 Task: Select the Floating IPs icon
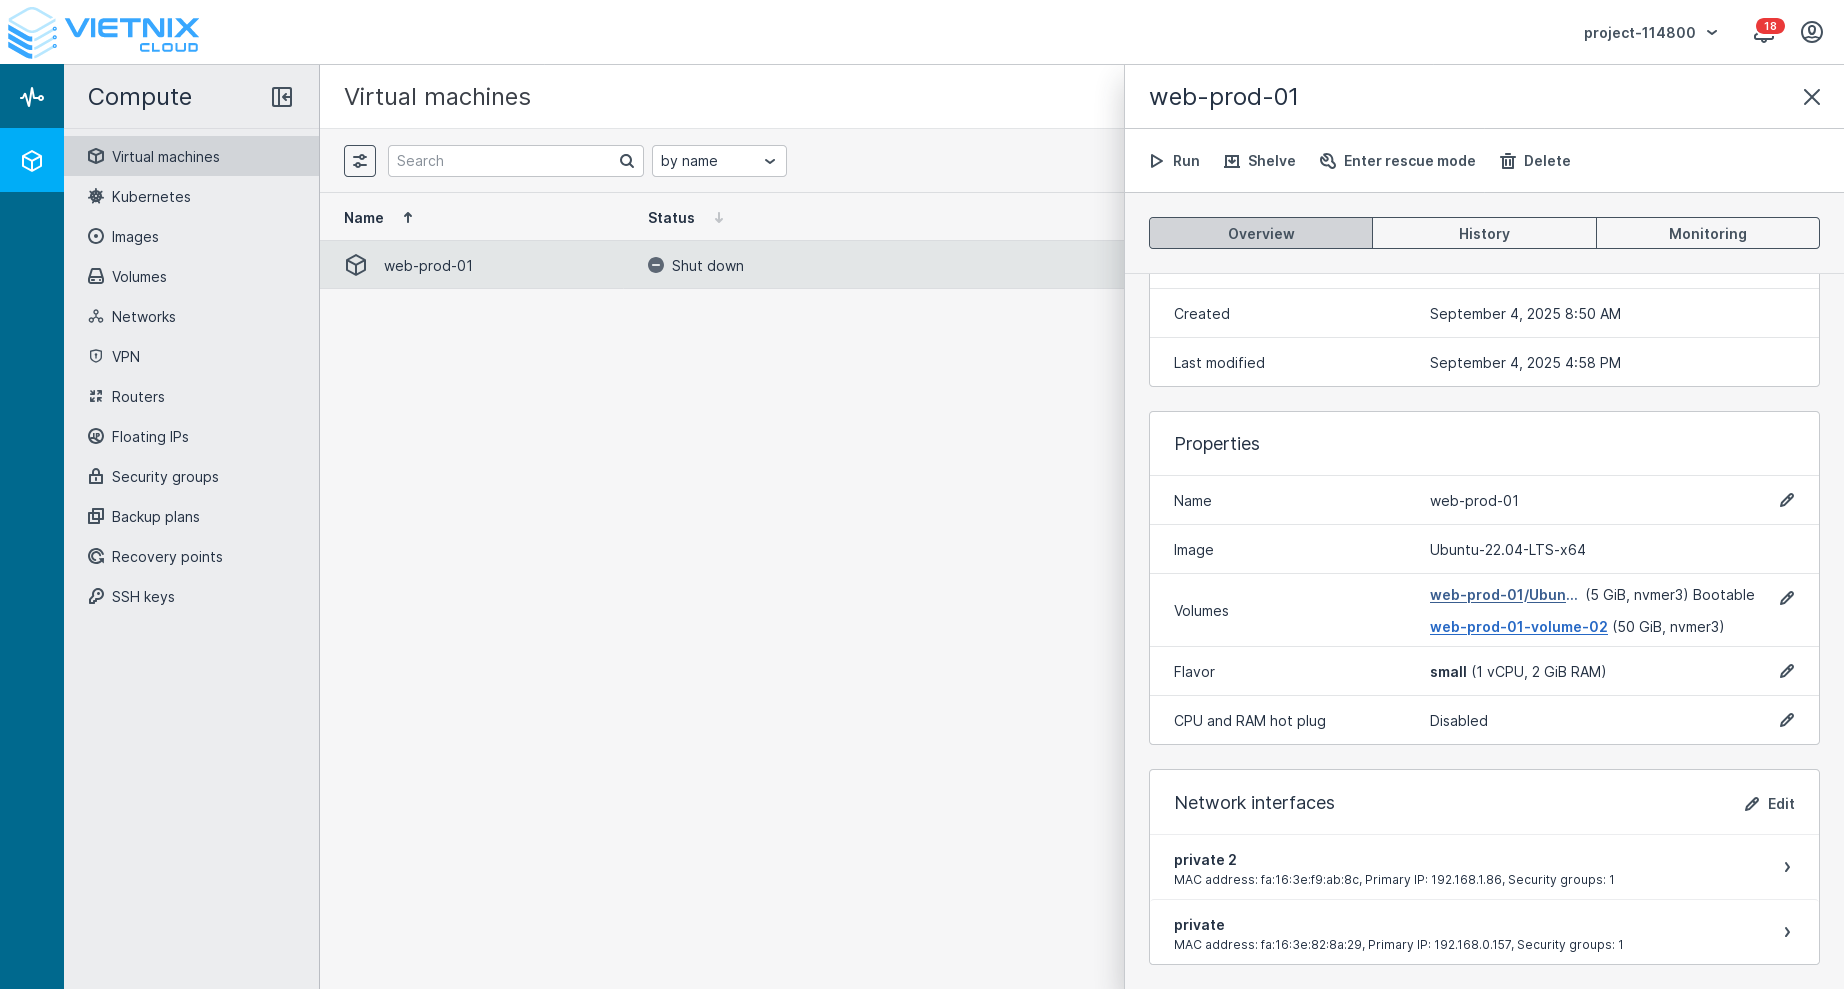[x=96, y=437]
